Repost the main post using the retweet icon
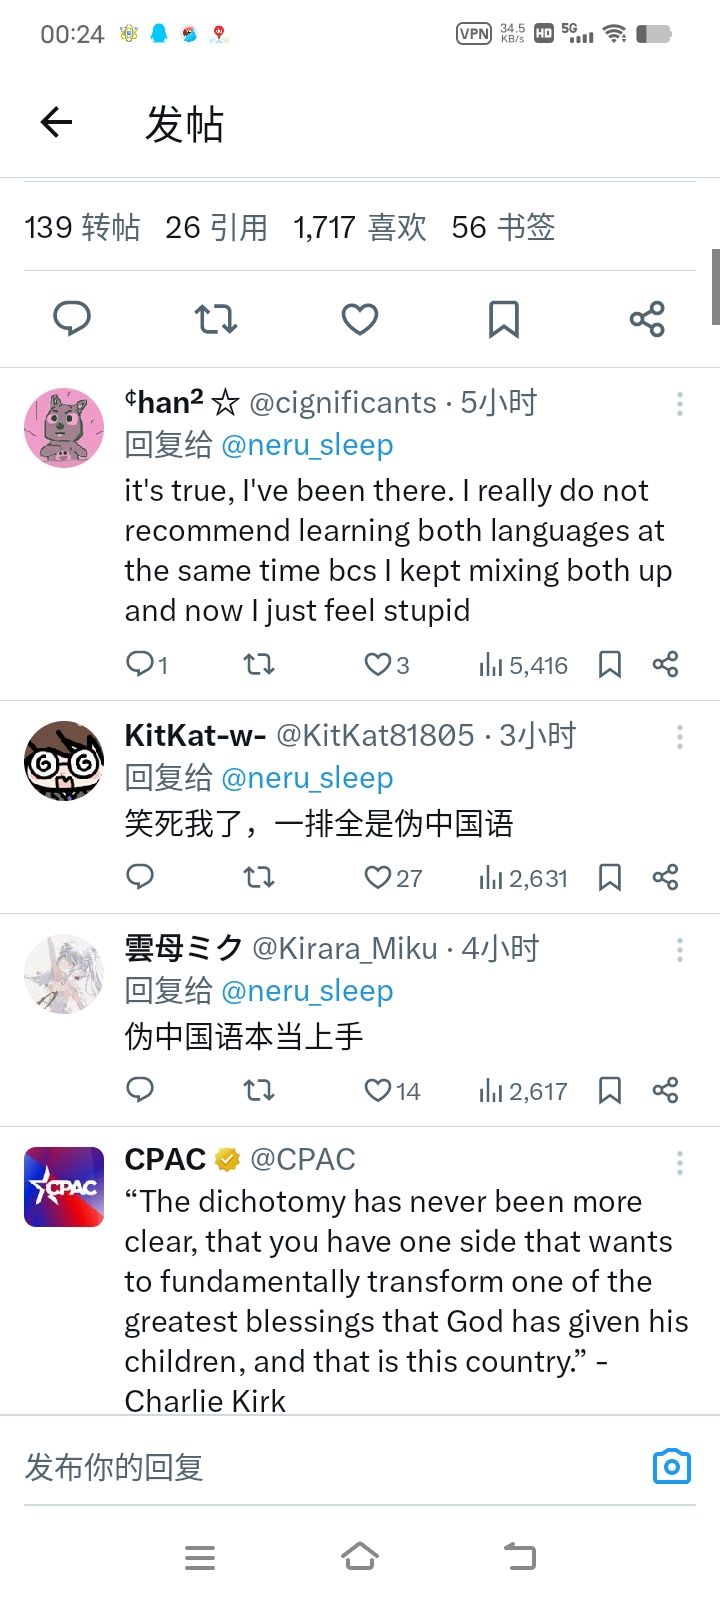 pyautogui.click(x=215, y=319)
